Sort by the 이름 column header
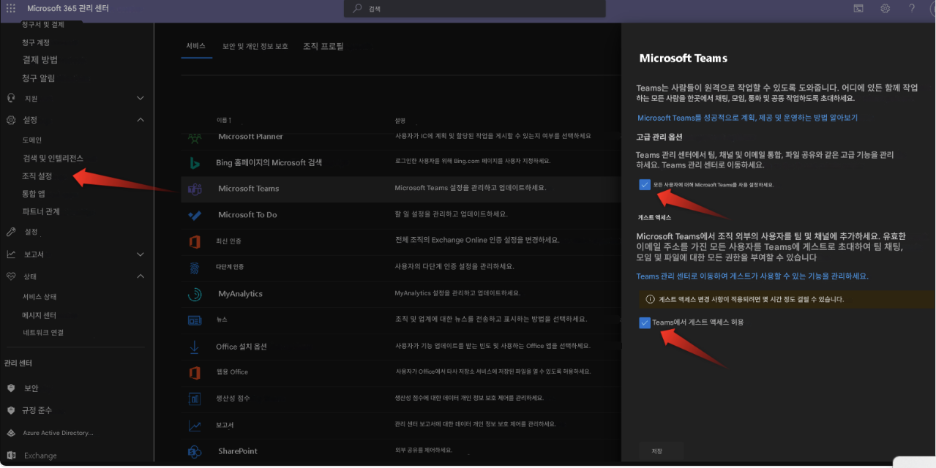 224,121
